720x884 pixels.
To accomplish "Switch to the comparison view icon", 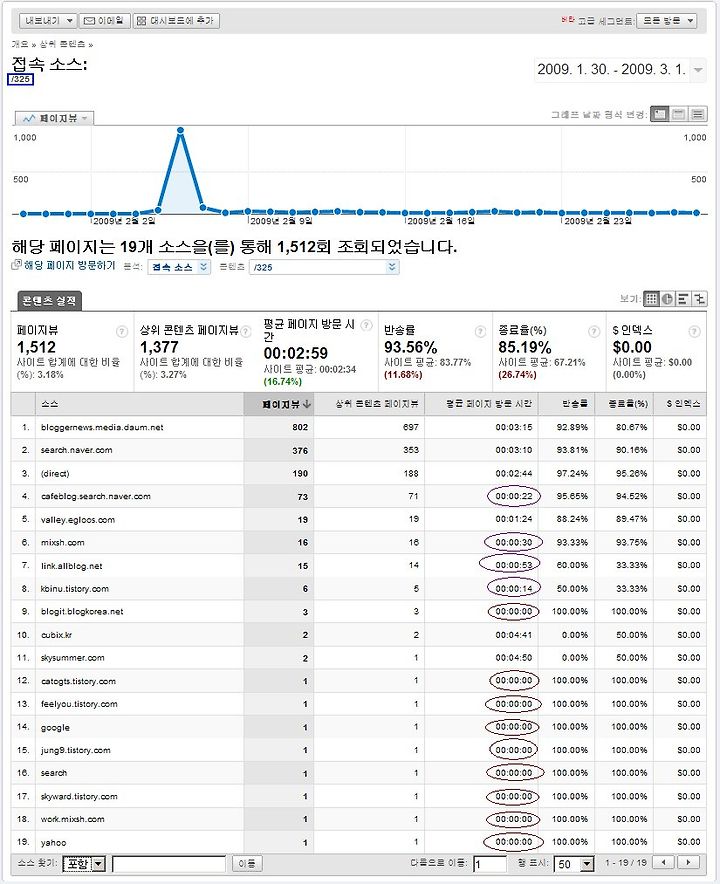I will tap(699, 299).
